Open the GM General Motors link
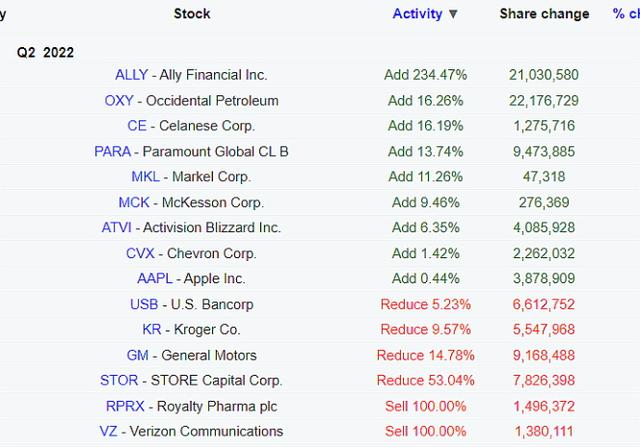 [x=138, y=355]
